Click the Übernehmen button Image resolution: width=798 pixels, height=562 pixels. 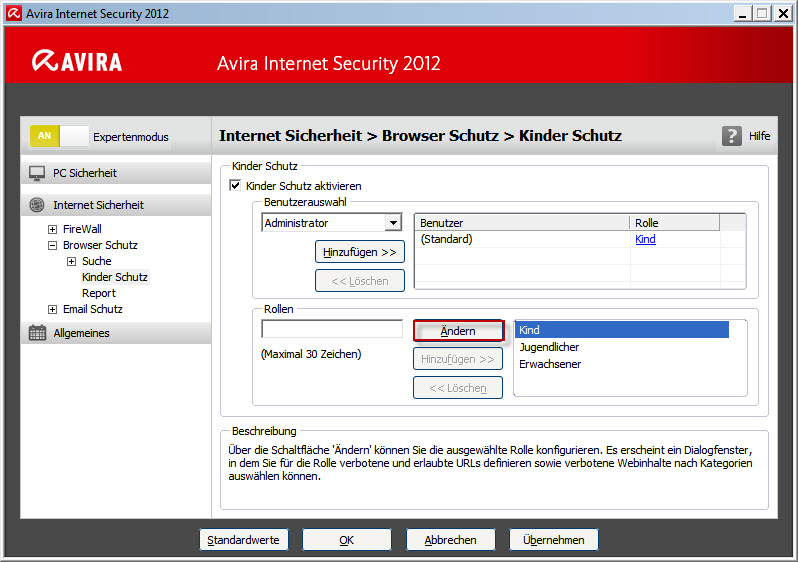[x=554, y=540]
